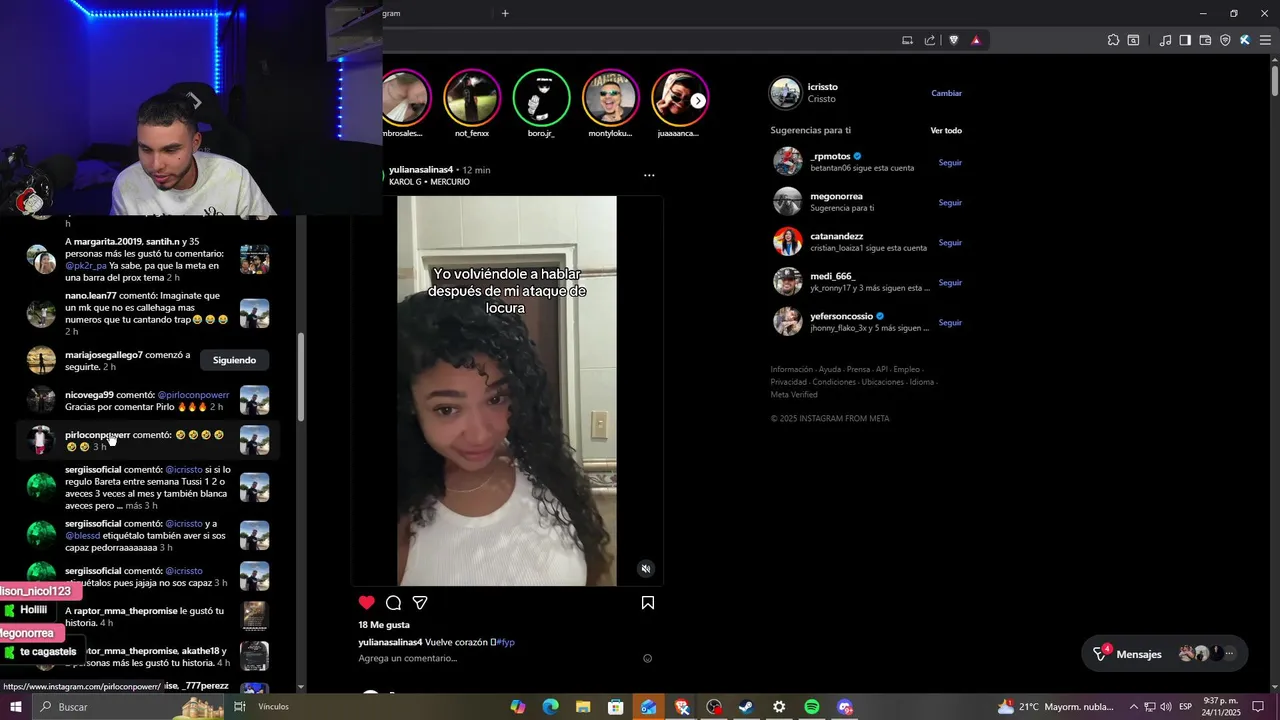Click Agrega un comentario input field
Screen dimensions: 1280x720
click(497, 658)
